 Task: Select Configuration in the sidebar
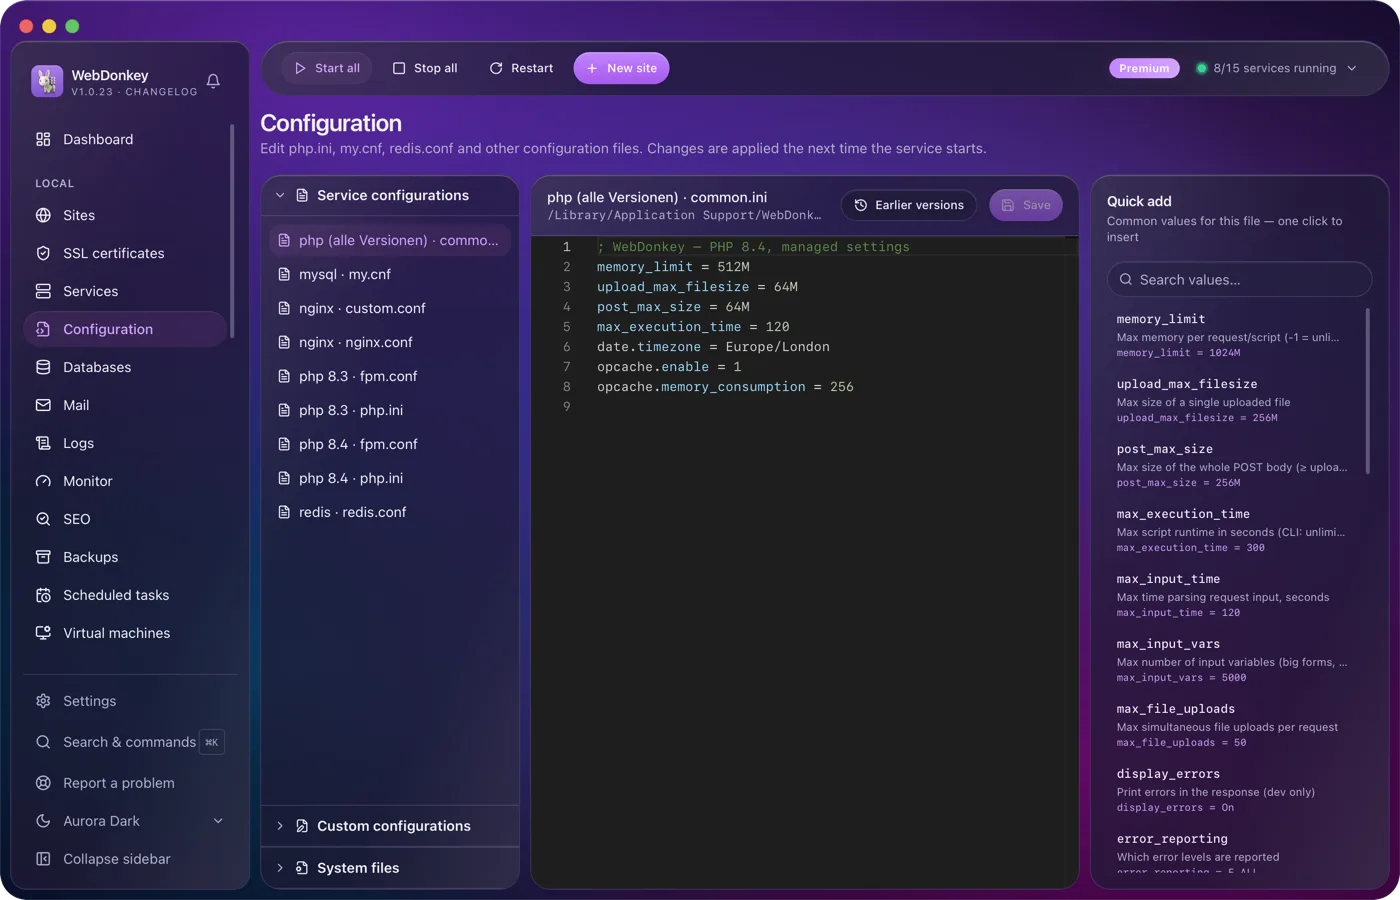(125, 329)
